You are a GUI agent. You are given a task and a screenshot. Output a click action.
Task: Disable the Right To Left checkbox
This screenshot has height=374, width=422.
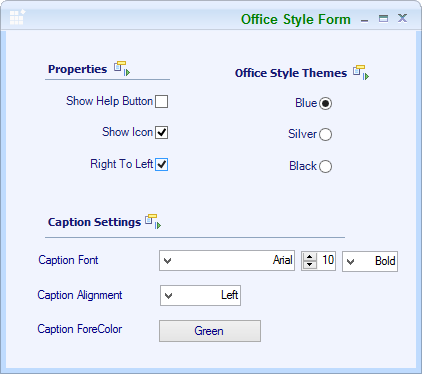[x=162, y=164]
